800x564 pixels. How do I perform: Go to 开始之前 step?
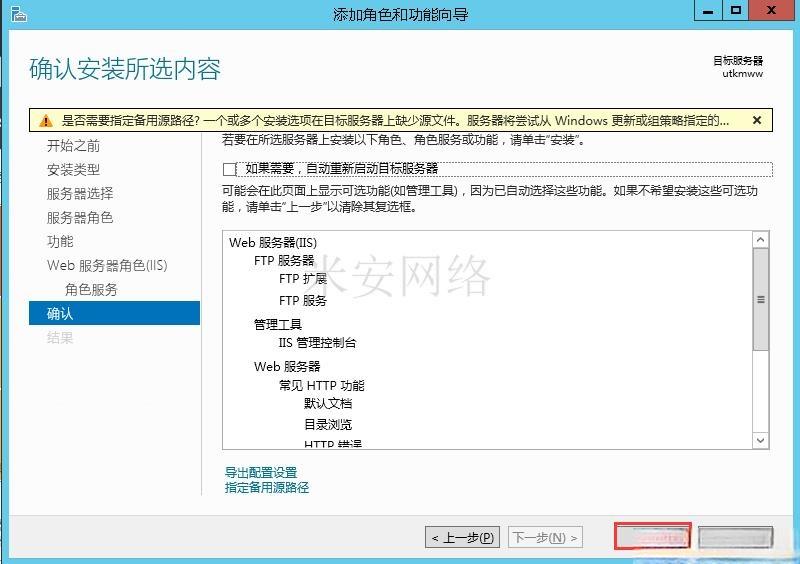(73, 146)
